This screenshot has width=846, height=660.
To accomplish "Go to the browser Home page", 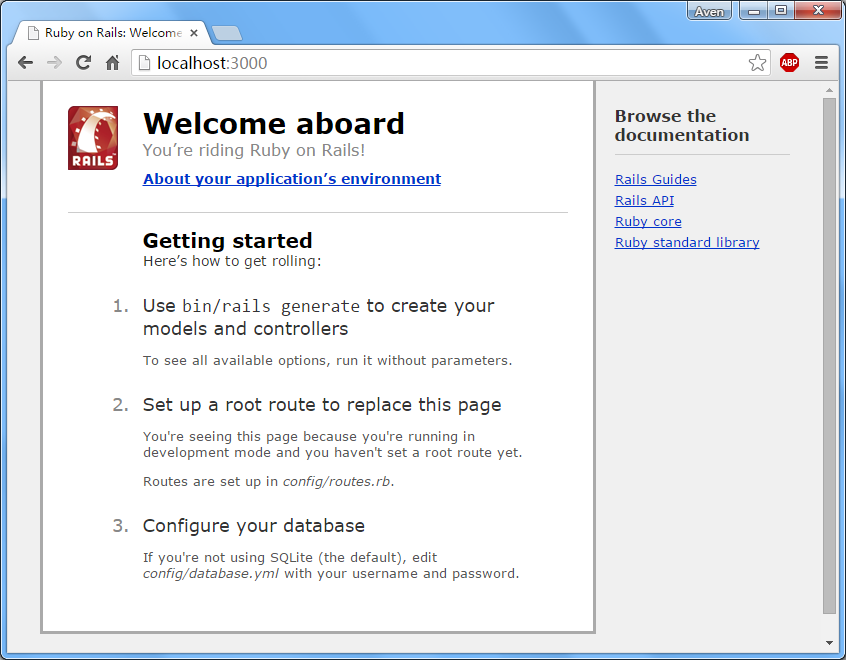I will point(112,63).
